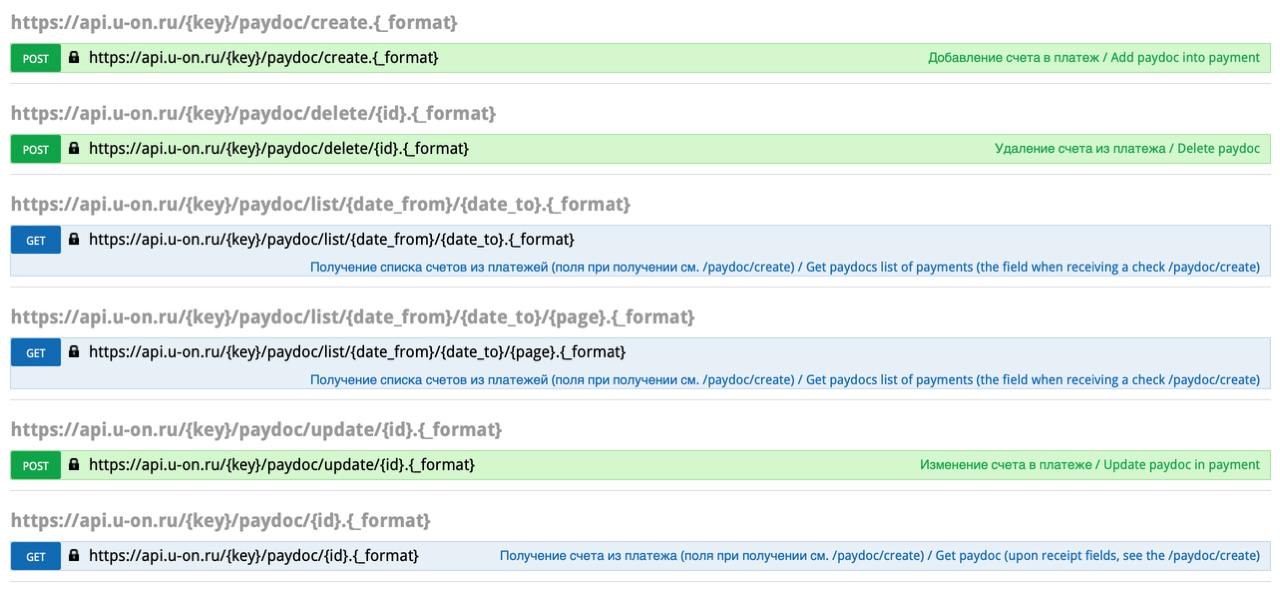Click lock icon on paydoc/delete/{id} endpoint
Image resolution: width=1280 pixels, height=594 pixels.
(x=74, y=149)
